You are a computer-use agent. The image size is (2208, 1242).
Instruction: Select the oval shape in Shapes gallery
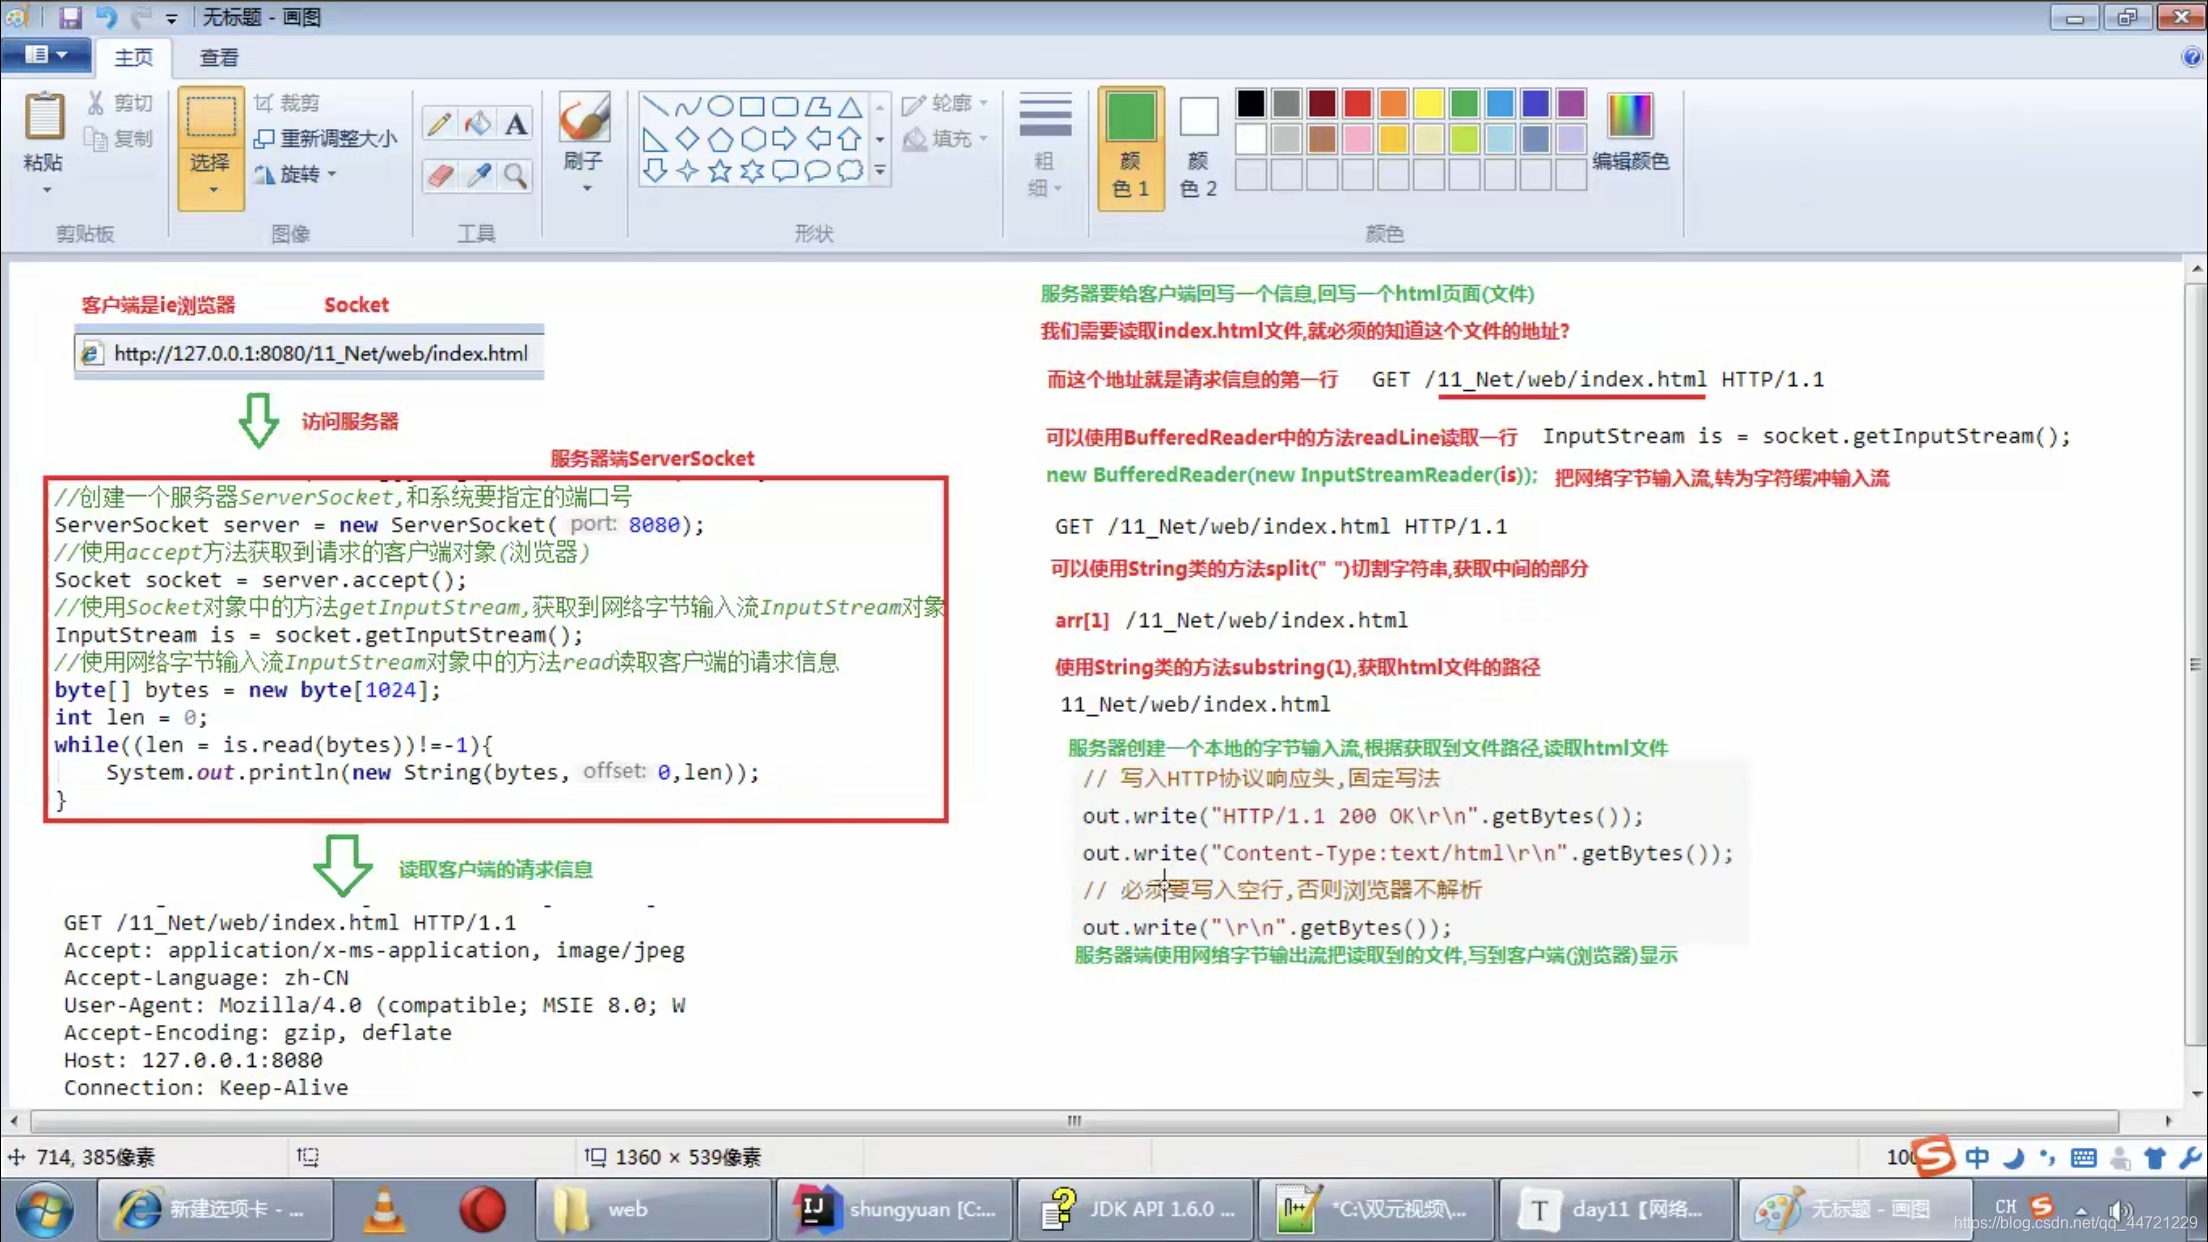(720, 104)
